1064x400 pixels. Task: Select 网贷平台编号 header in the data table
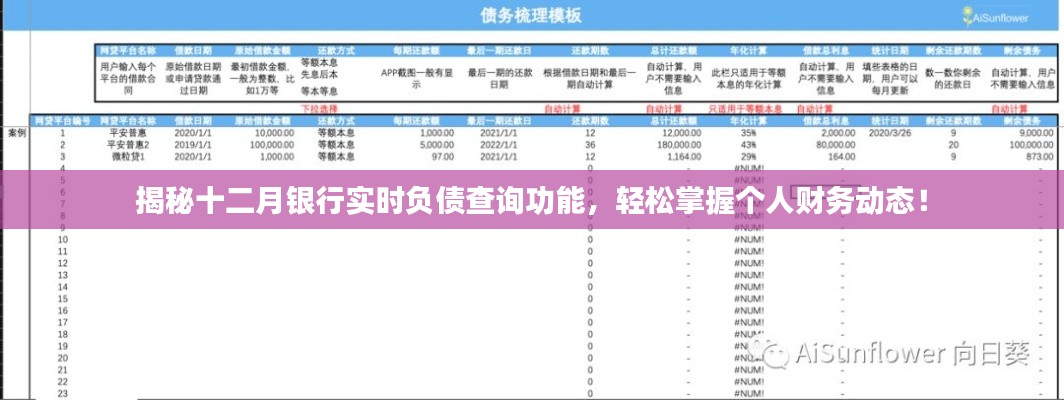62,120
